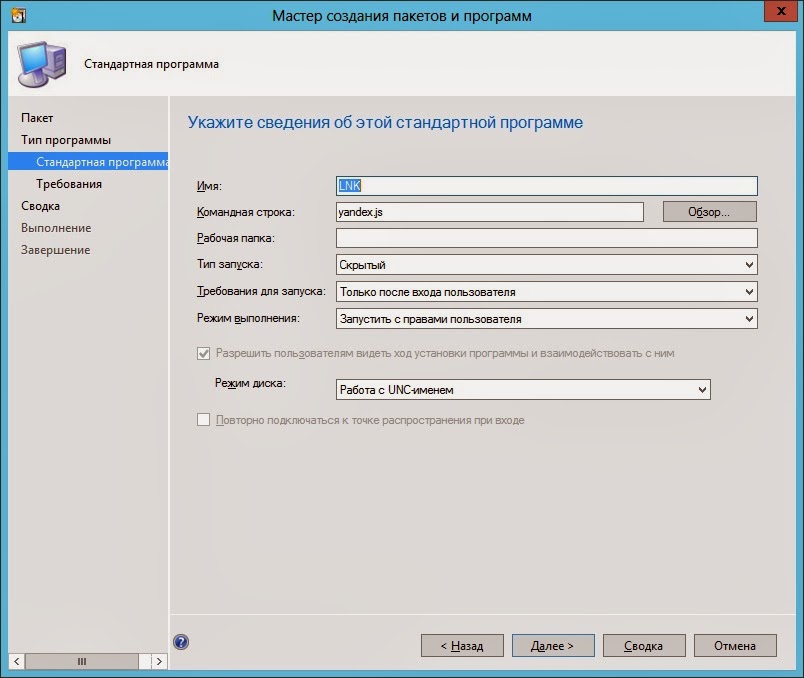Screen dimensions: 804x678
Task: Go back with the Назад button
Action: click(462, 646)
